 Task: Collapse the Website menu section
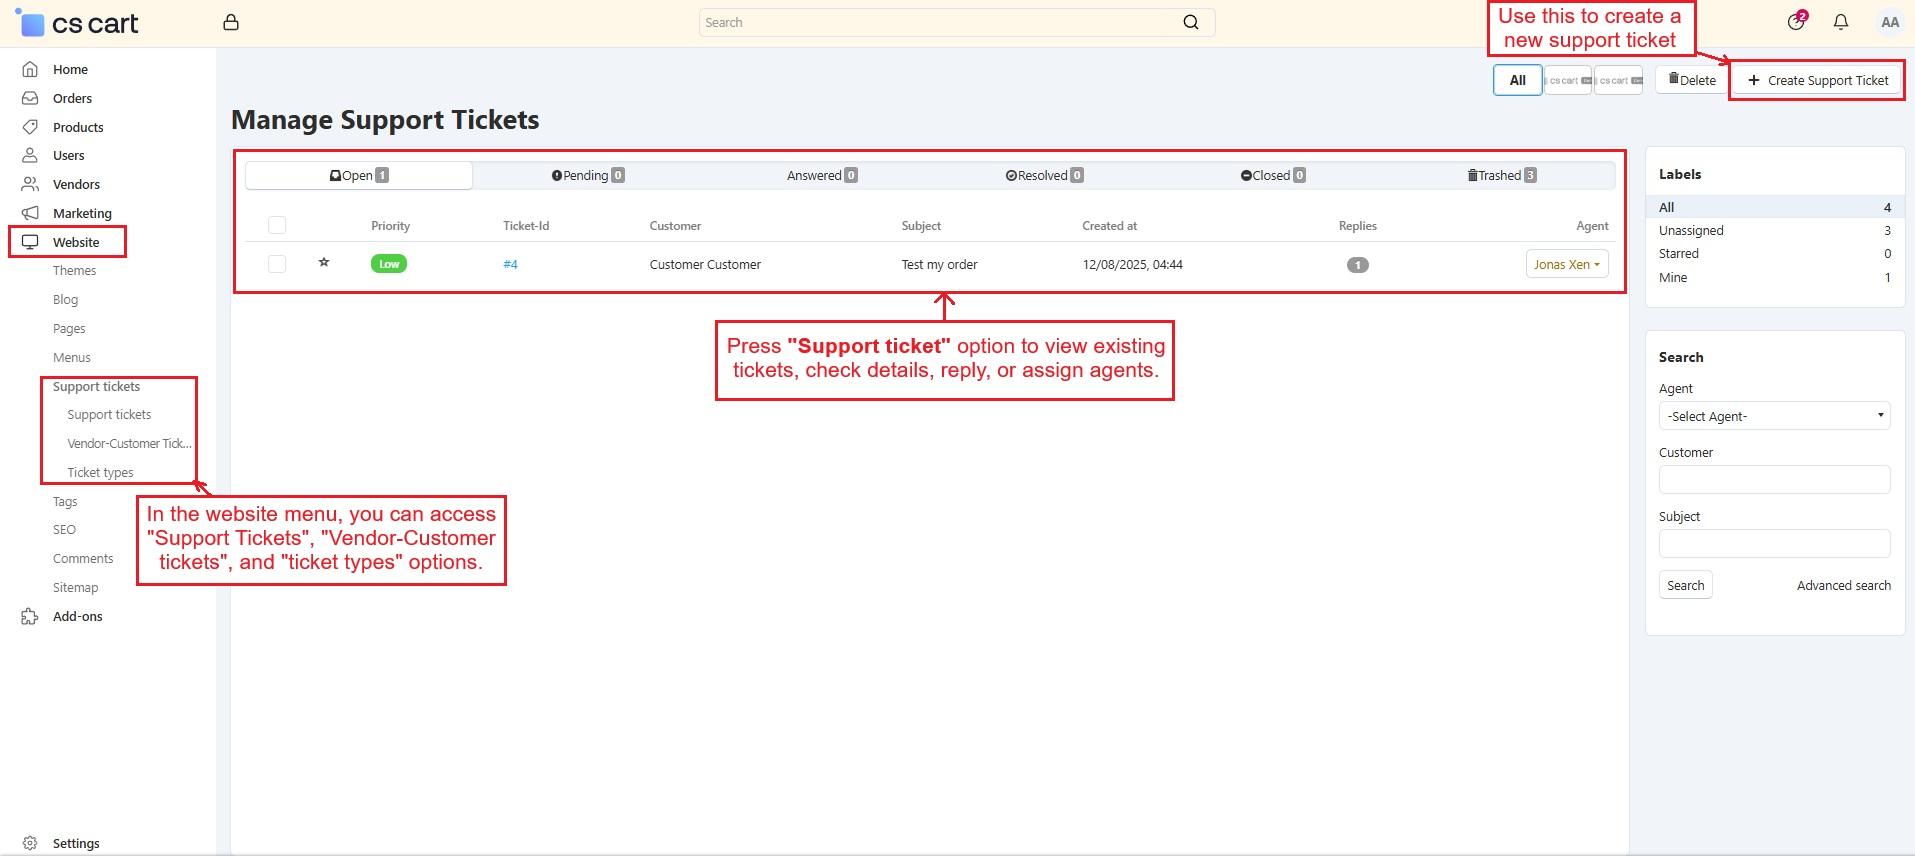[75, 242]
